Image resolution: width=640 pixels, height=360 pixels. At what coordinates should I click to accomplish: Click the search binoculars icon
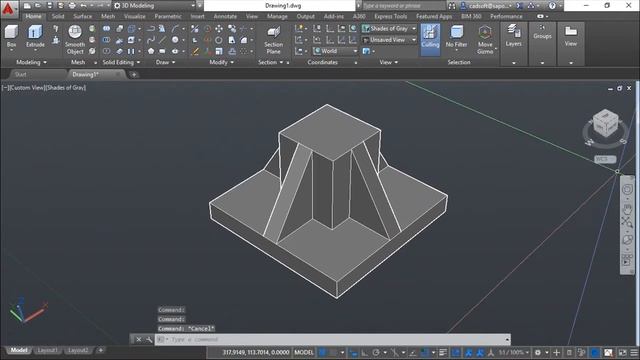click(451, 6)
